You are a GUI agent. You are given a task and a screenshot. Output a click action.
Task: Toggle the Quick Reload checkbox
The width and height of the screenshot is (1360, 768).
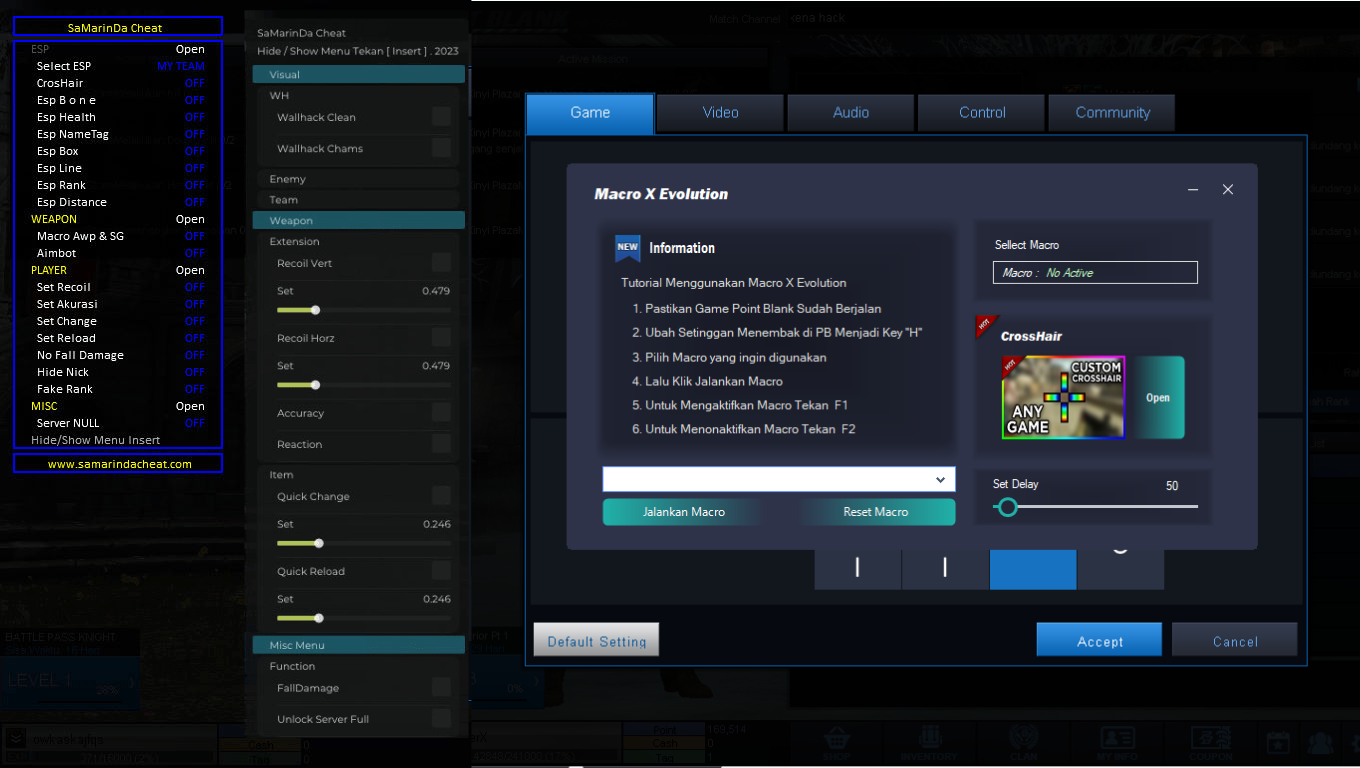coord(441,571)
